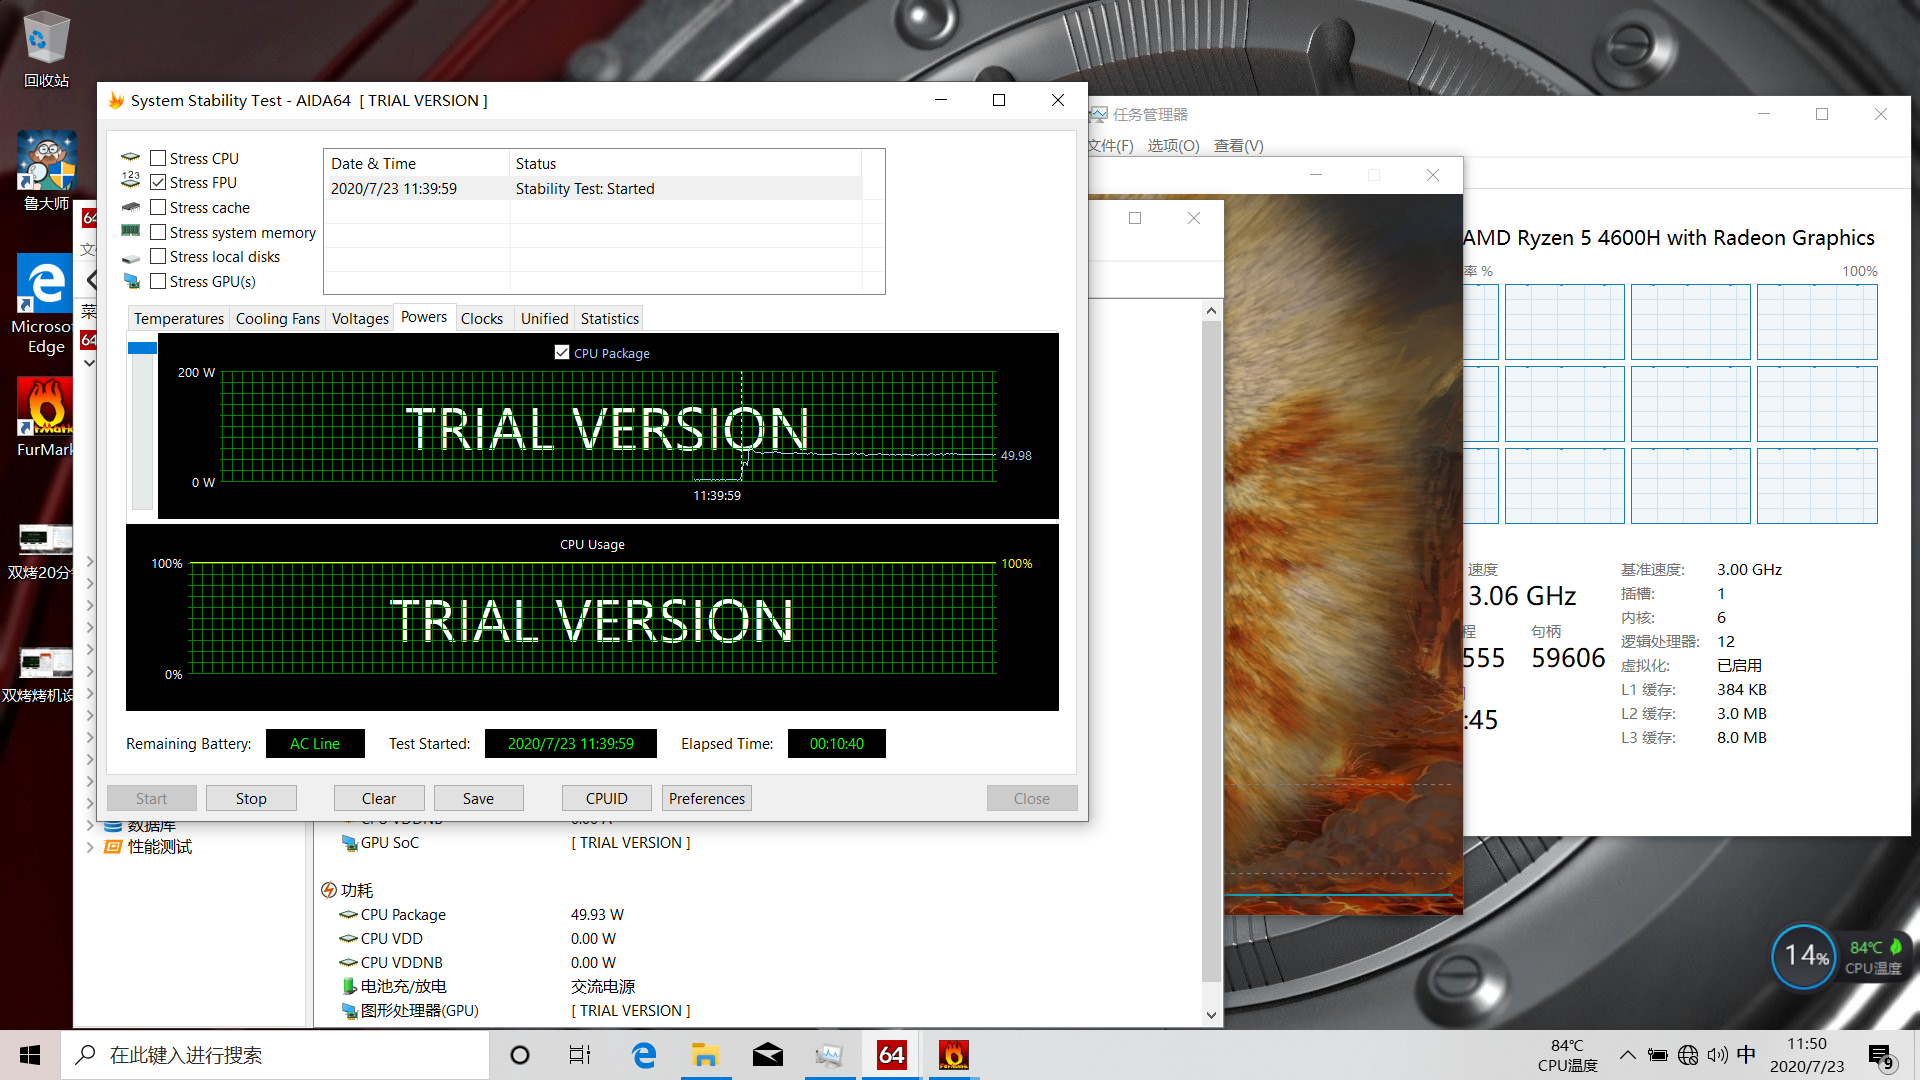Switch to the Voltages tab
1920x1080 pixels.
360,318
